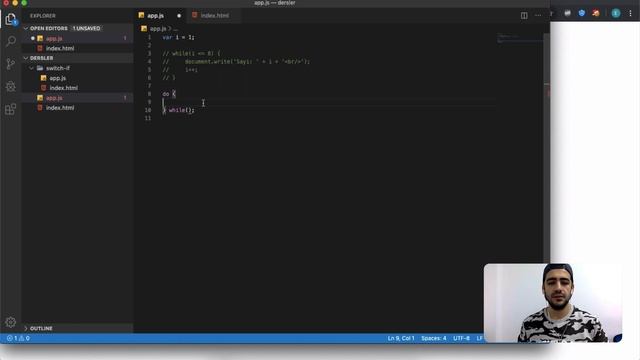640x360 pixels.
Task: Open the Explorer view in activity bar
Action: pyautogui.click(x=11, y=19)
